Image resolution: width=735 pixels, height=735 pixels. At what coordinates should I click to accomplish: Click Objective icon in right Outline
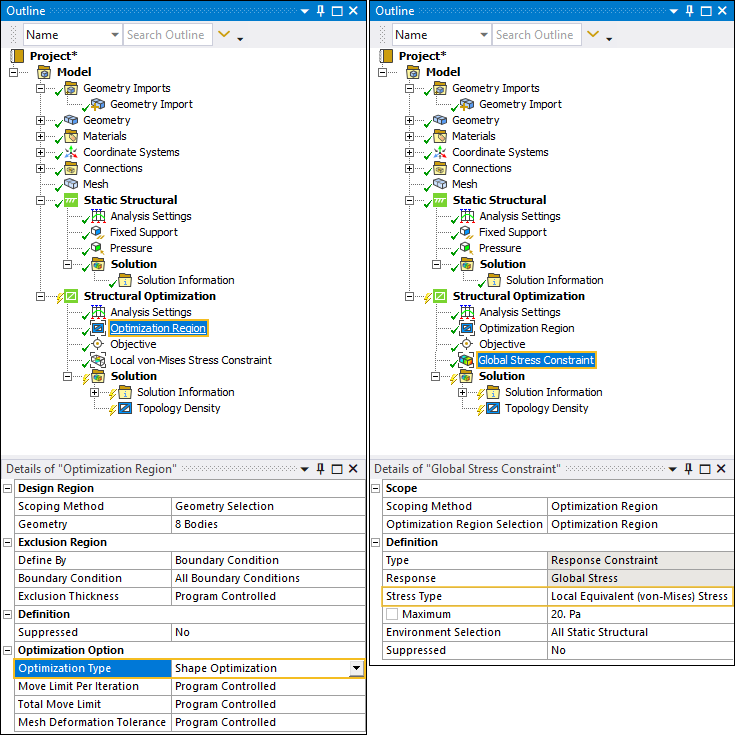click(466, 344)
